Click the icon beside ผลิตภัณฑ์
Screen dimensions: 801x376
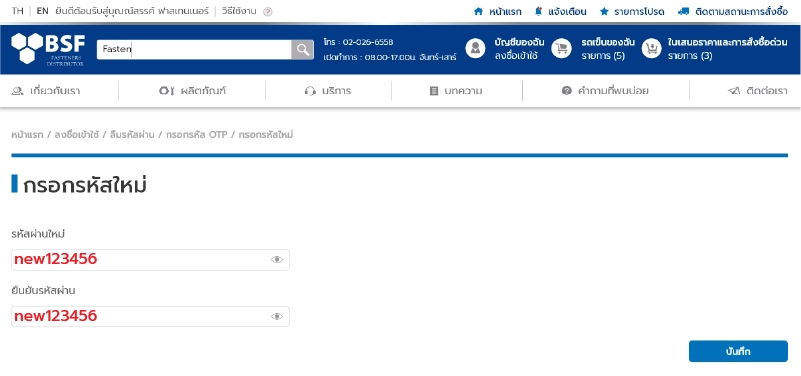click(167, 91)
